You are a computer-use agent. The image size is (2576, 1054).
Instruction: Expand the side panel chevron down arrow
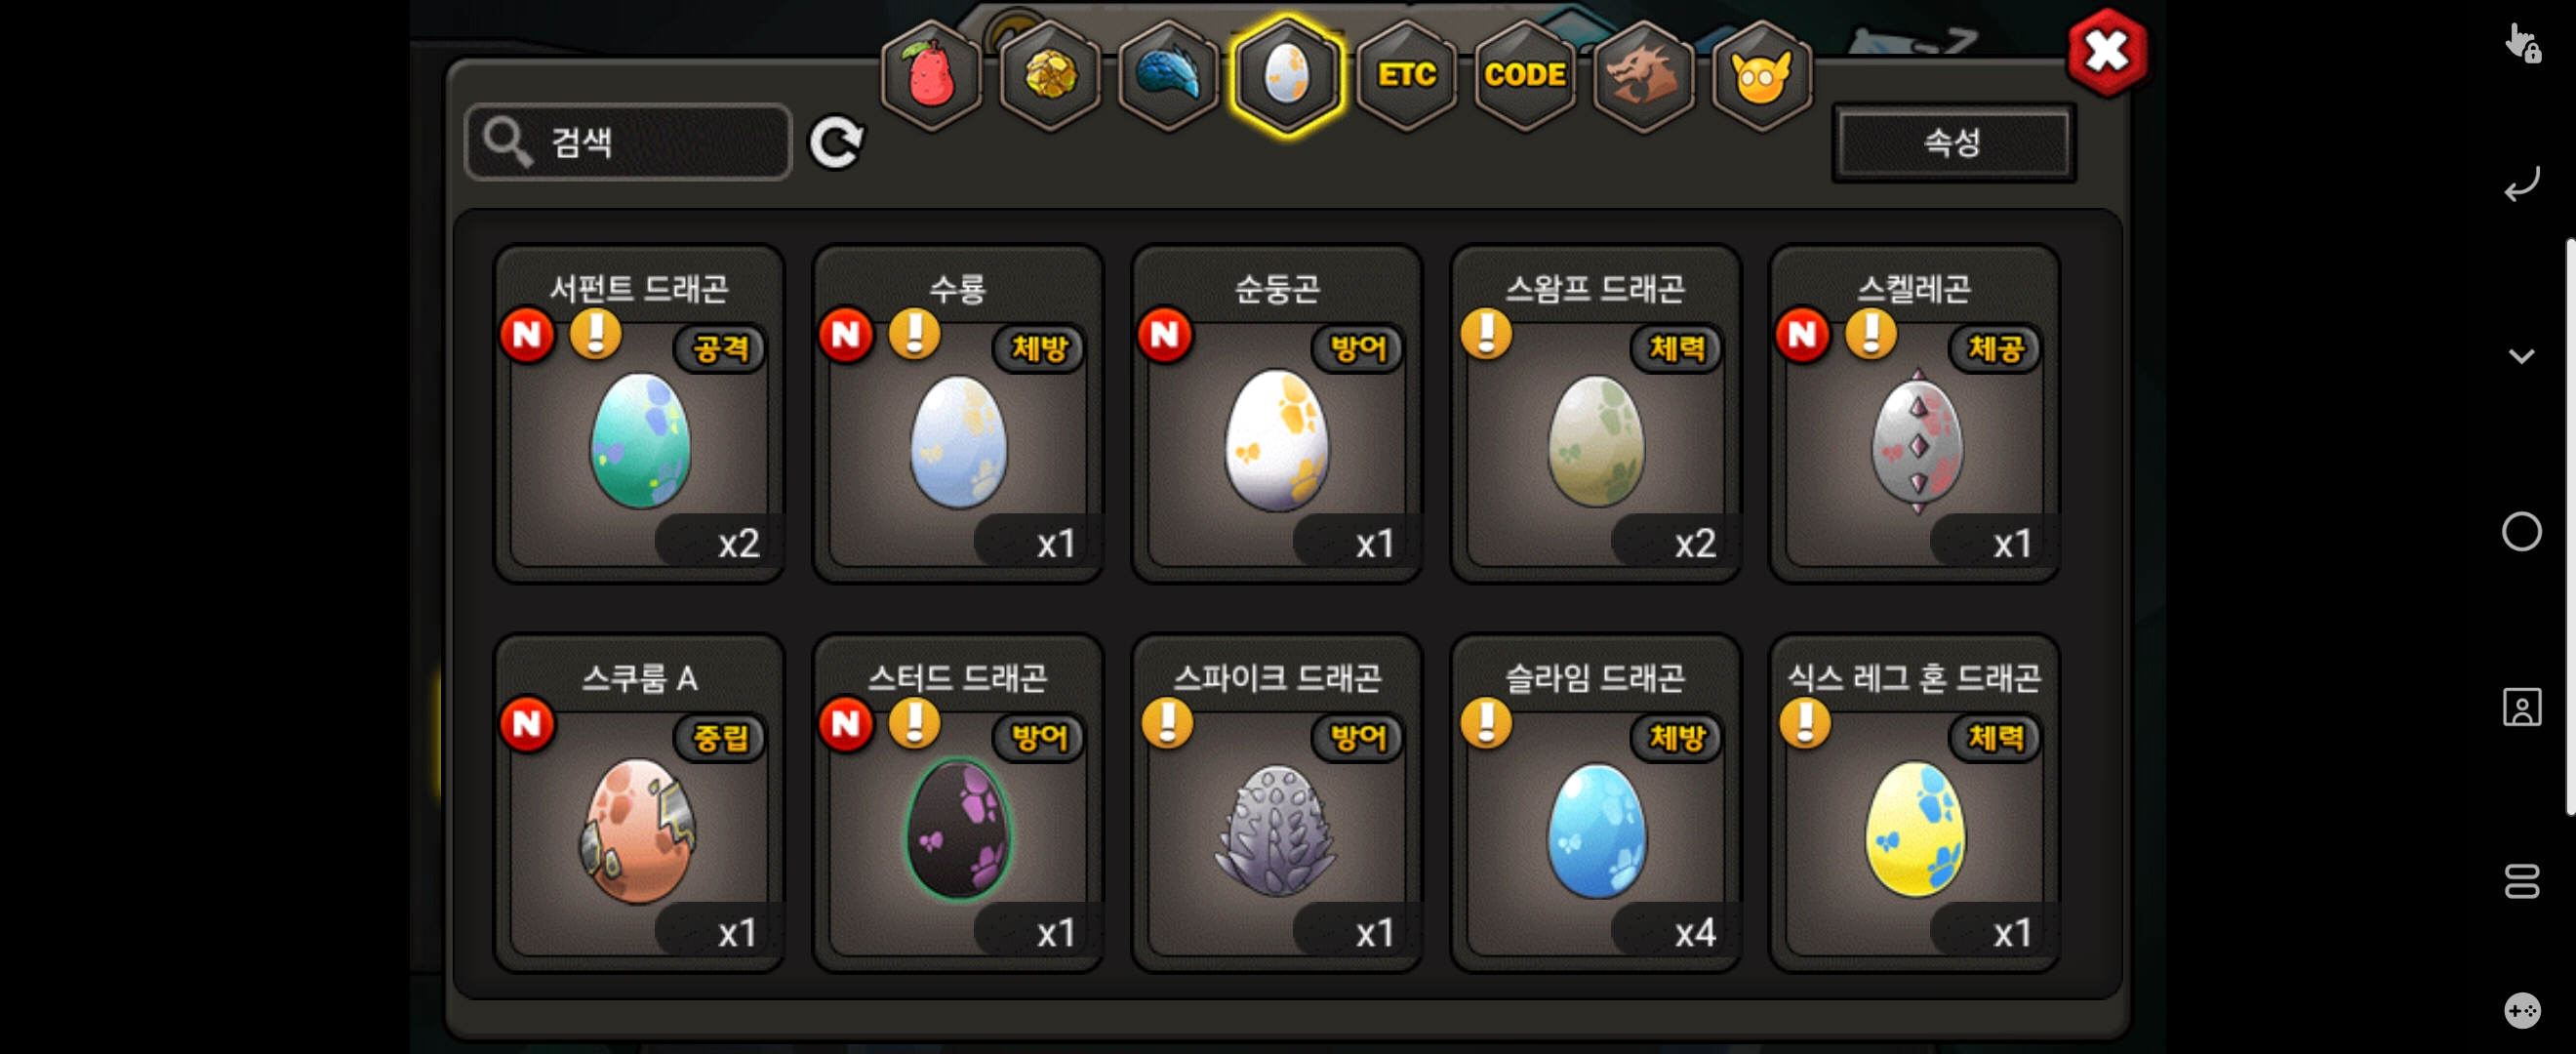pos(2521,356)
